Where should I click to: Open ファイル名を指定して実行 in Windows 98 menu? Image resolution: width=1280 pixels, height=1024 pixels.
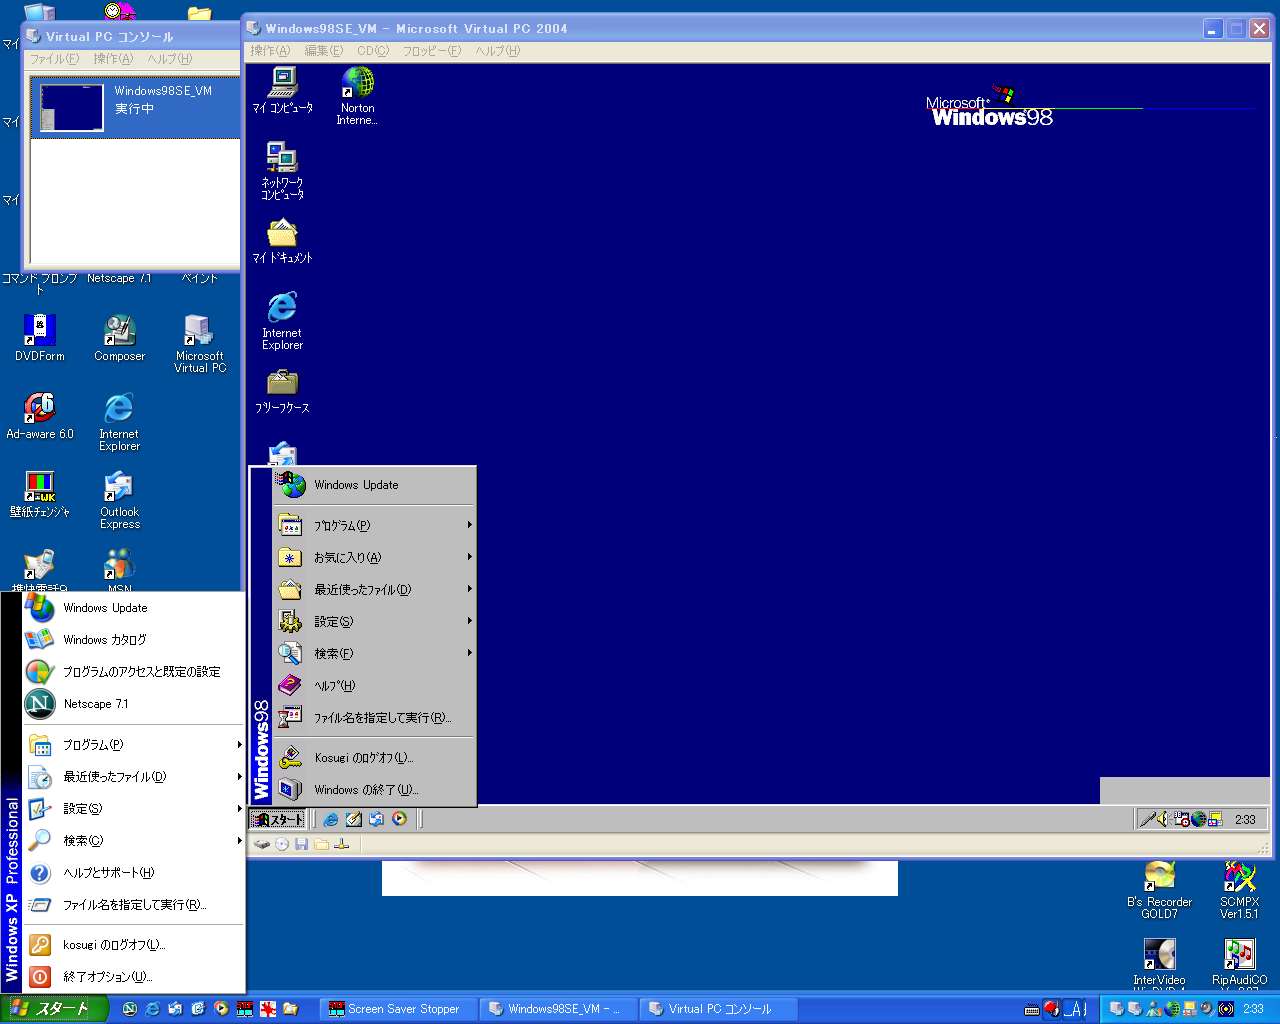(x=375, y=718)
